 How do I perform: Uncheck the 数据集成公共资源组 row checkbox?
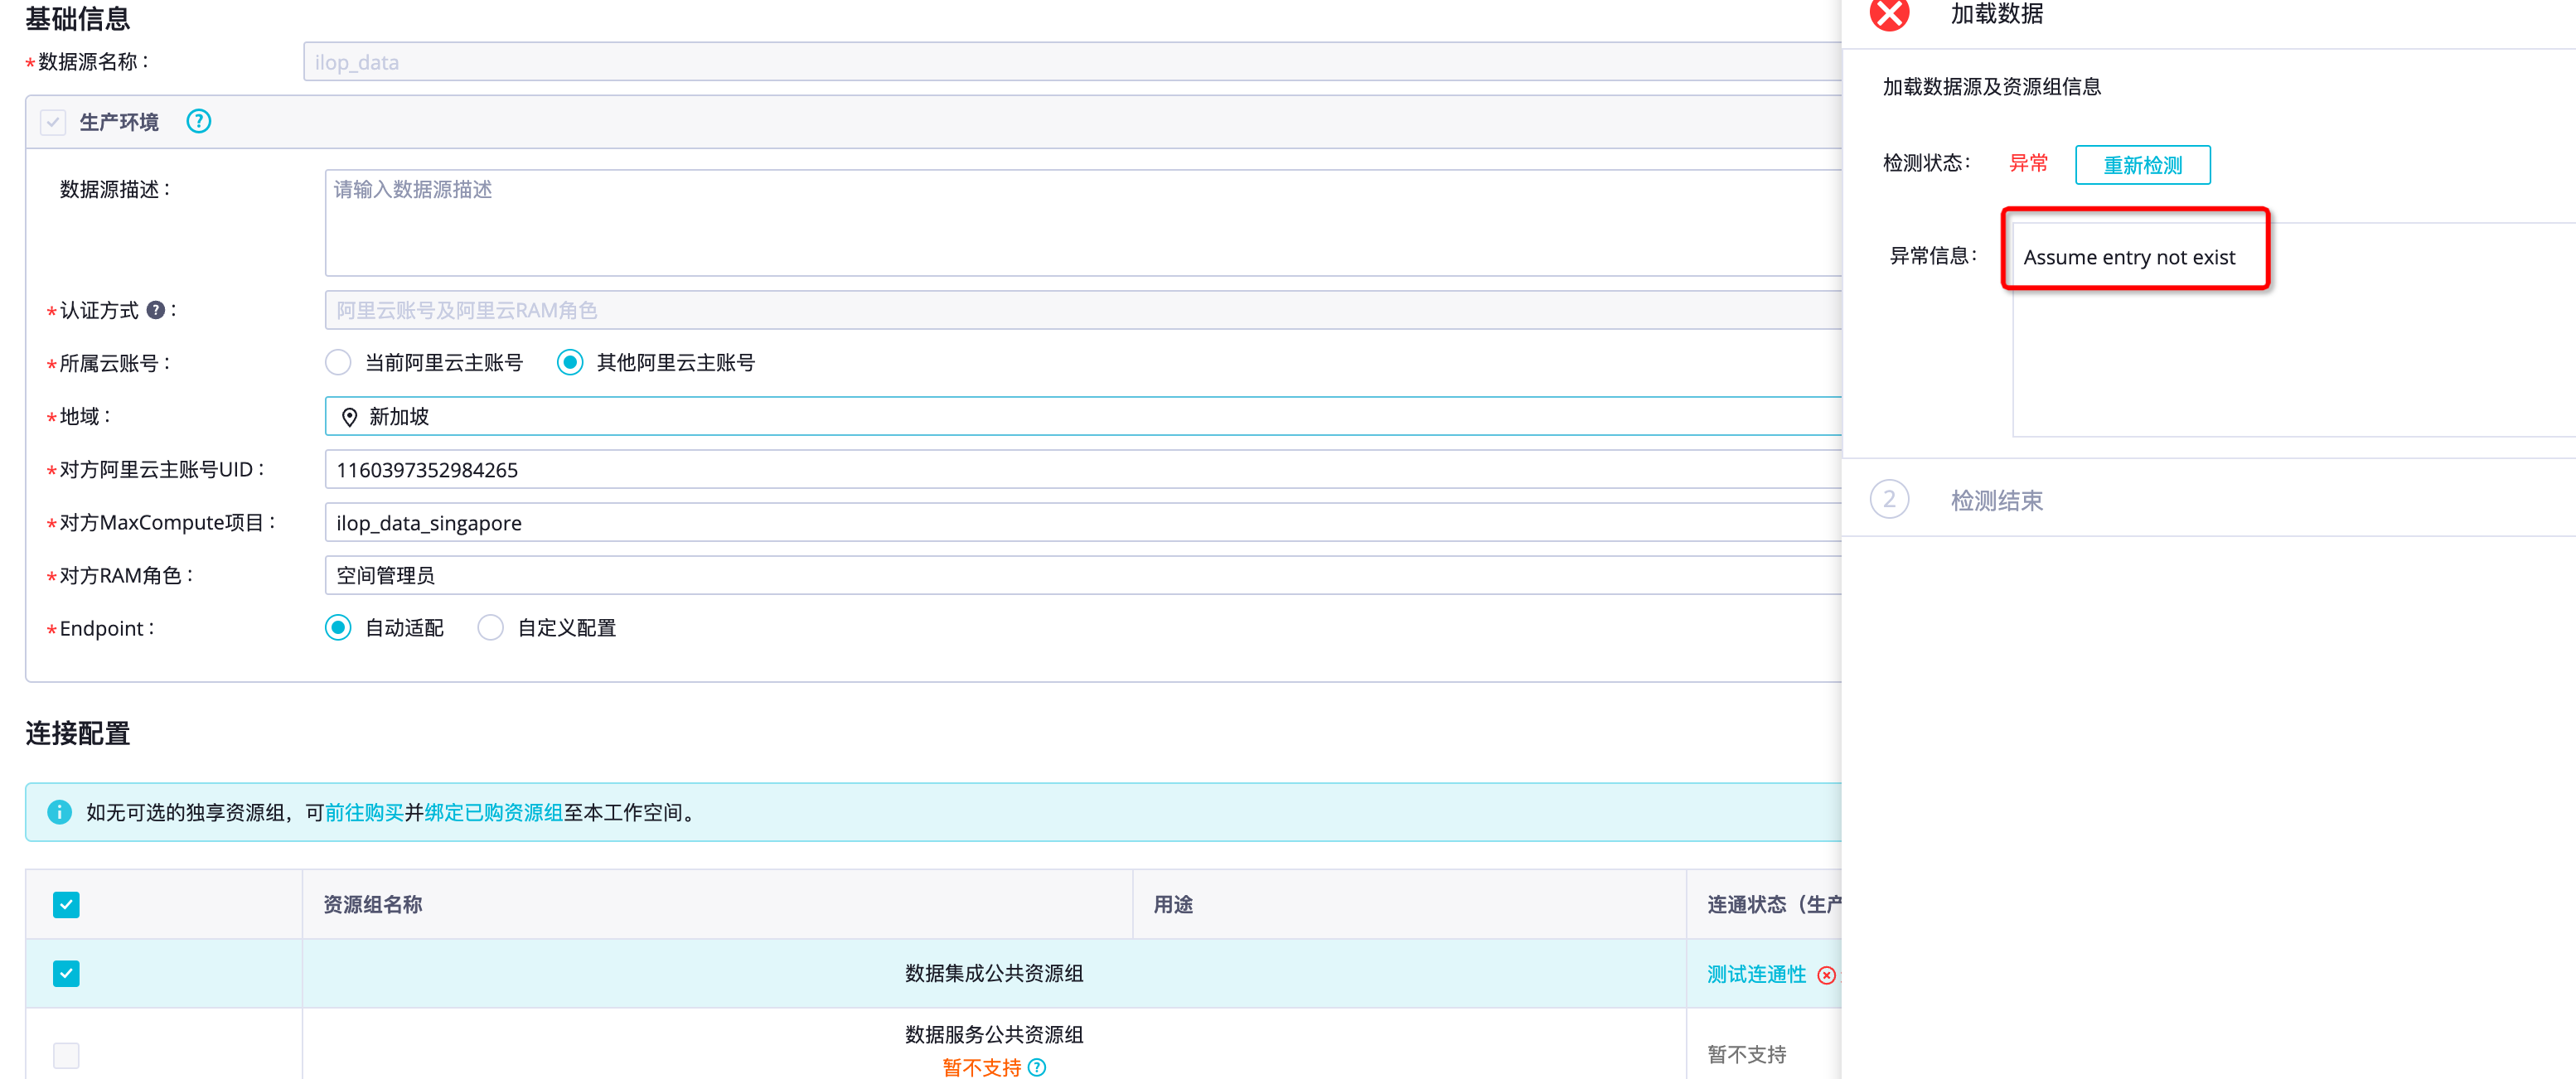[66, 974]
